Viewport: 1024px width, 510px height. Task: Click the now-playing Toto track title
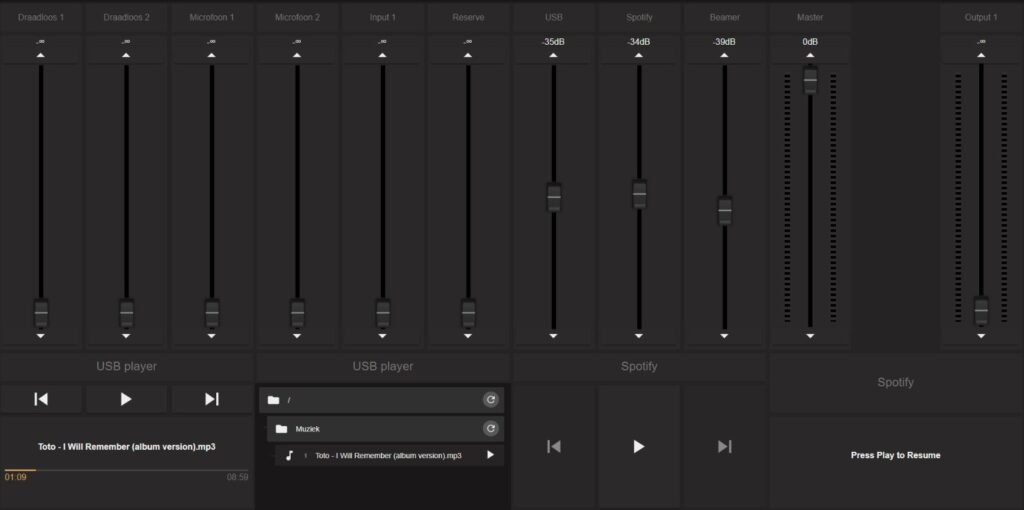127,447
